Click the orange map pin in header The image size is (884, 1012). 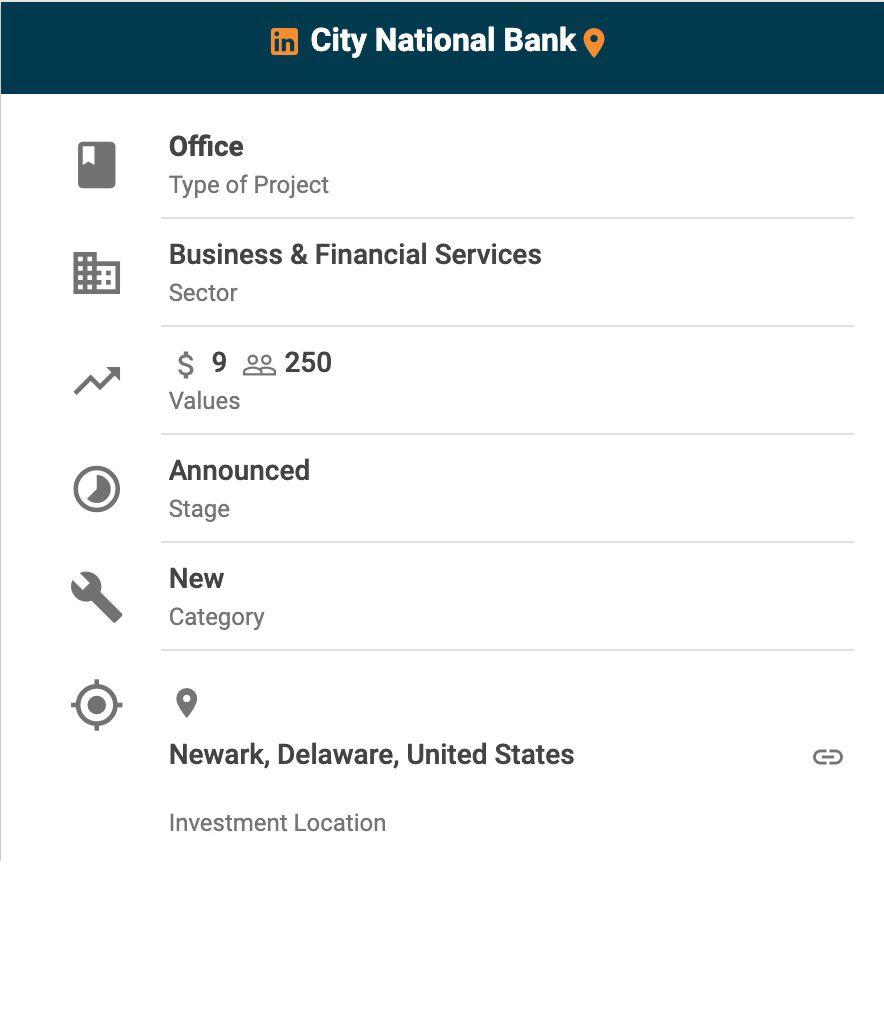click(594, 43)
